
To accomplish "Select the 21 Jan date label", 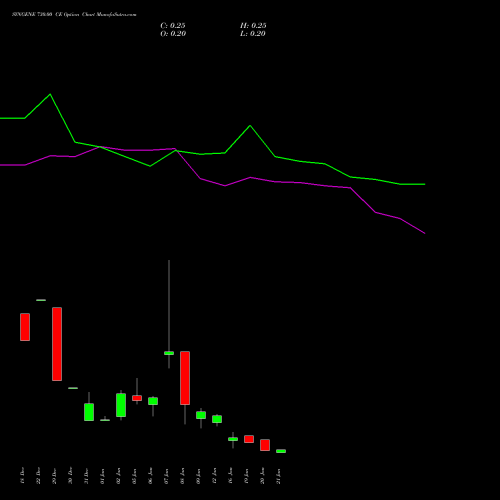I will [278, 476].
